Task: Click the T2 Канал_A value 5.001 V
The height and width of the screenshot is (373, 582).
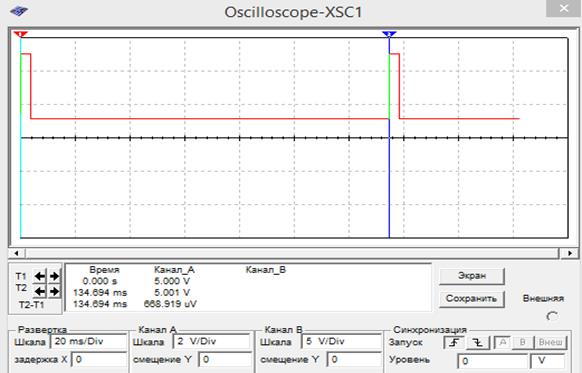Action: coord(172,292)
